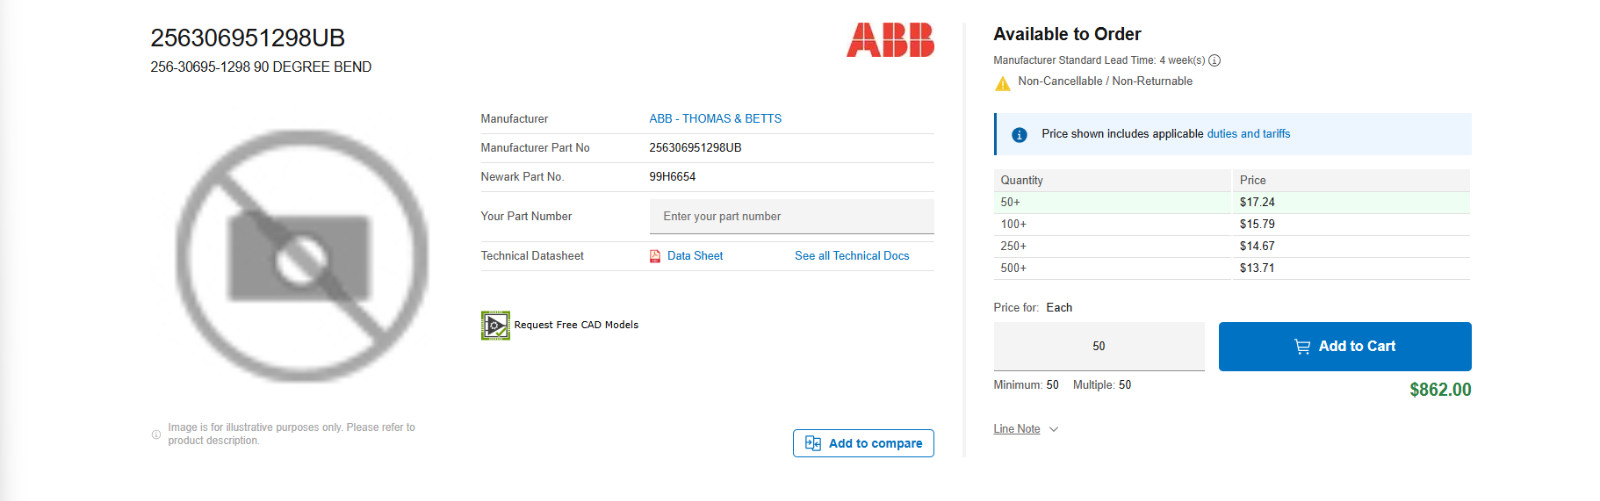Image resolution: width=1600 pixels, height=501 pixels.
Task: Select the 250+ quantity row
Action: click(x=1232, y=246)
